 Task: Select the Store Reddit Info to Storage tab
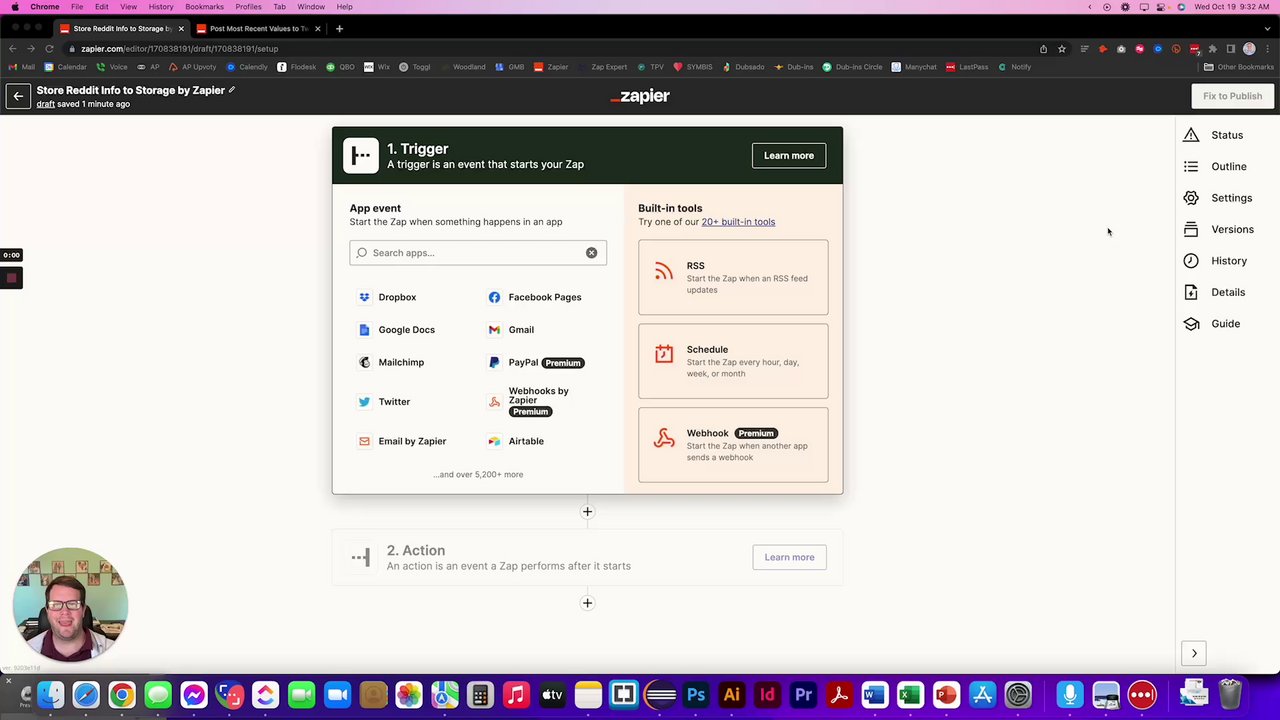pyautogui.click(x=122, y=28)
